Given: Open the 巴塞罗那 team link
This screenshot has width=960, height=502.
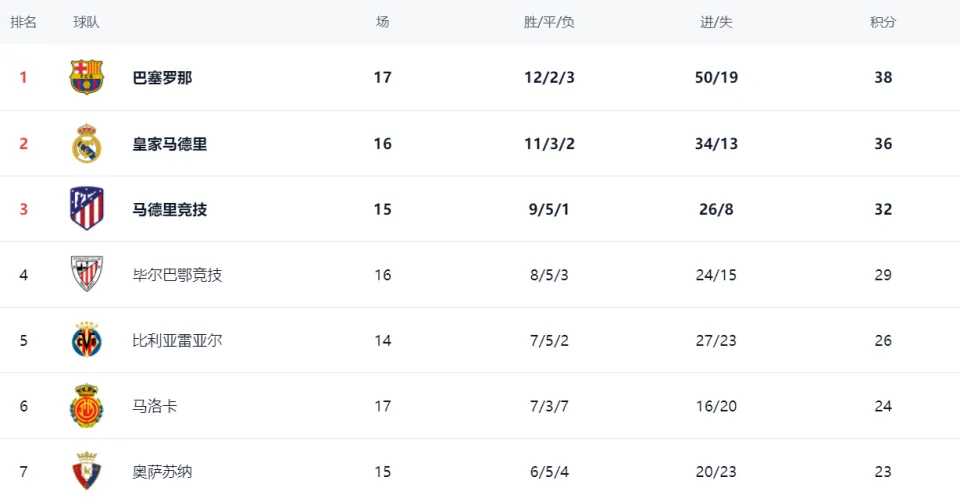Looking at the screenshot, I should 162,78.
